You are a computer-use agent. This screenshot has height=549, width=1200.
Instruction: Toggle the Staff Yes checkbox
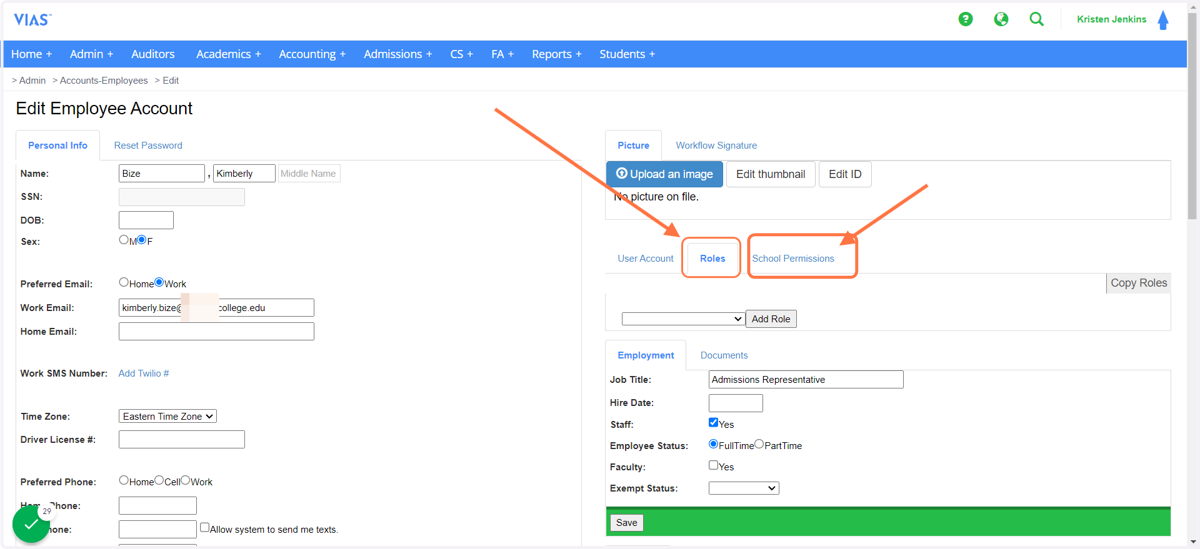pyautogui.click(x=713, y=423)
